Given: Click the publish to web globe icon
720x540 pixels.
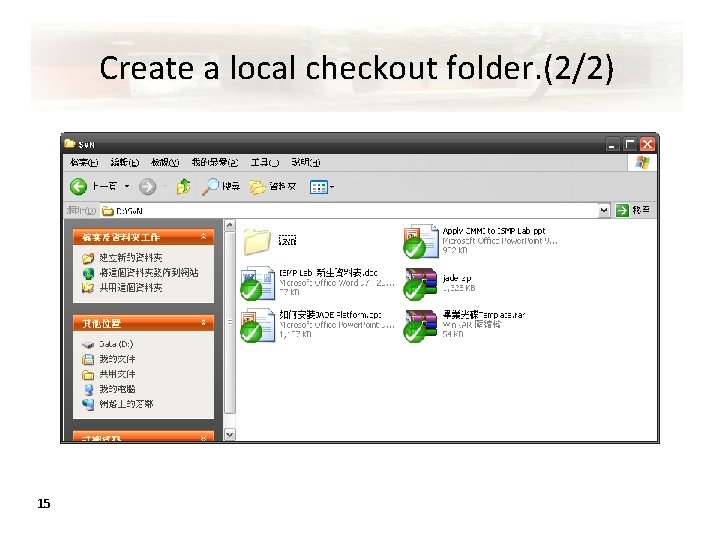Looking at the screenshot, I should [88, 273].
